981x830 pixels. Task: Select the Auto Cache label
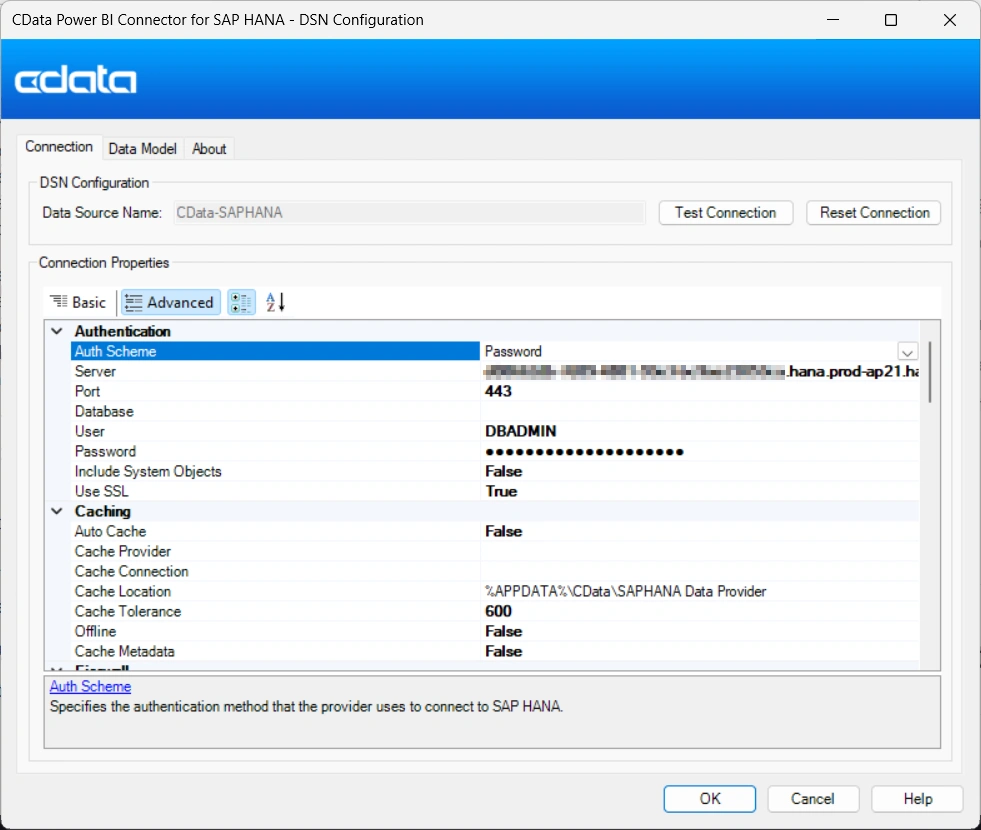111,532
